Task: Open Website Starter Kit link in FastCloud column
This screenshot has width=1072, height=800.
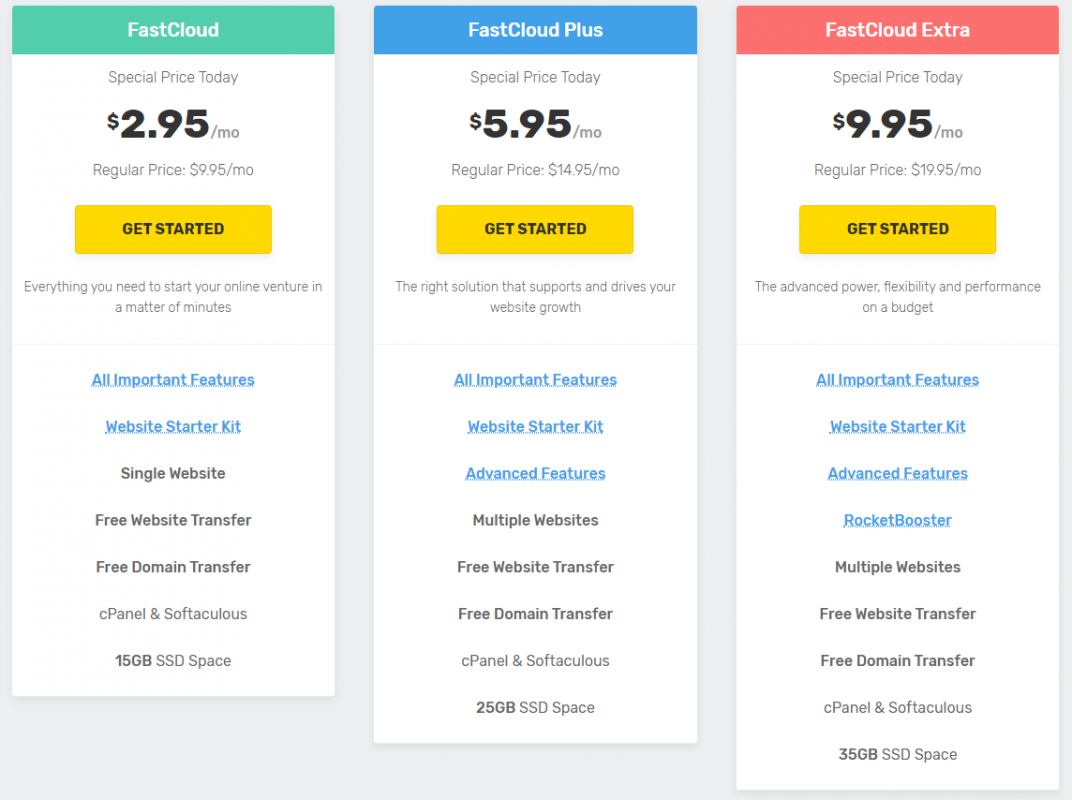Action: [173, 427]
